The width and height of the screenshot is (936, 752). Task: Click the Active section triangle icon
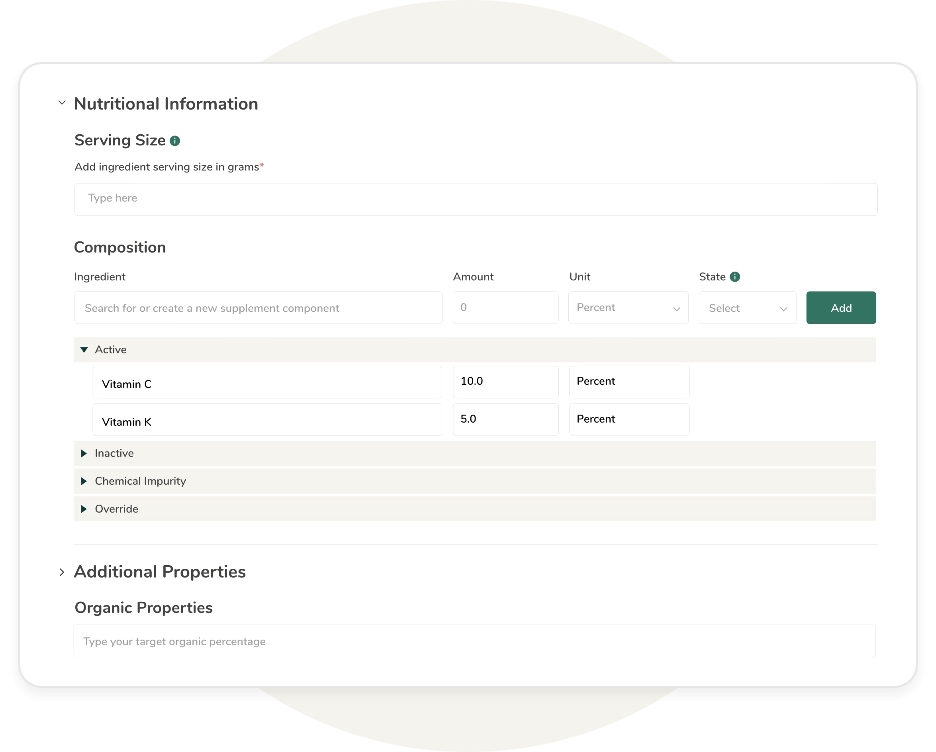pyautogui.click(x=84, y=350)
